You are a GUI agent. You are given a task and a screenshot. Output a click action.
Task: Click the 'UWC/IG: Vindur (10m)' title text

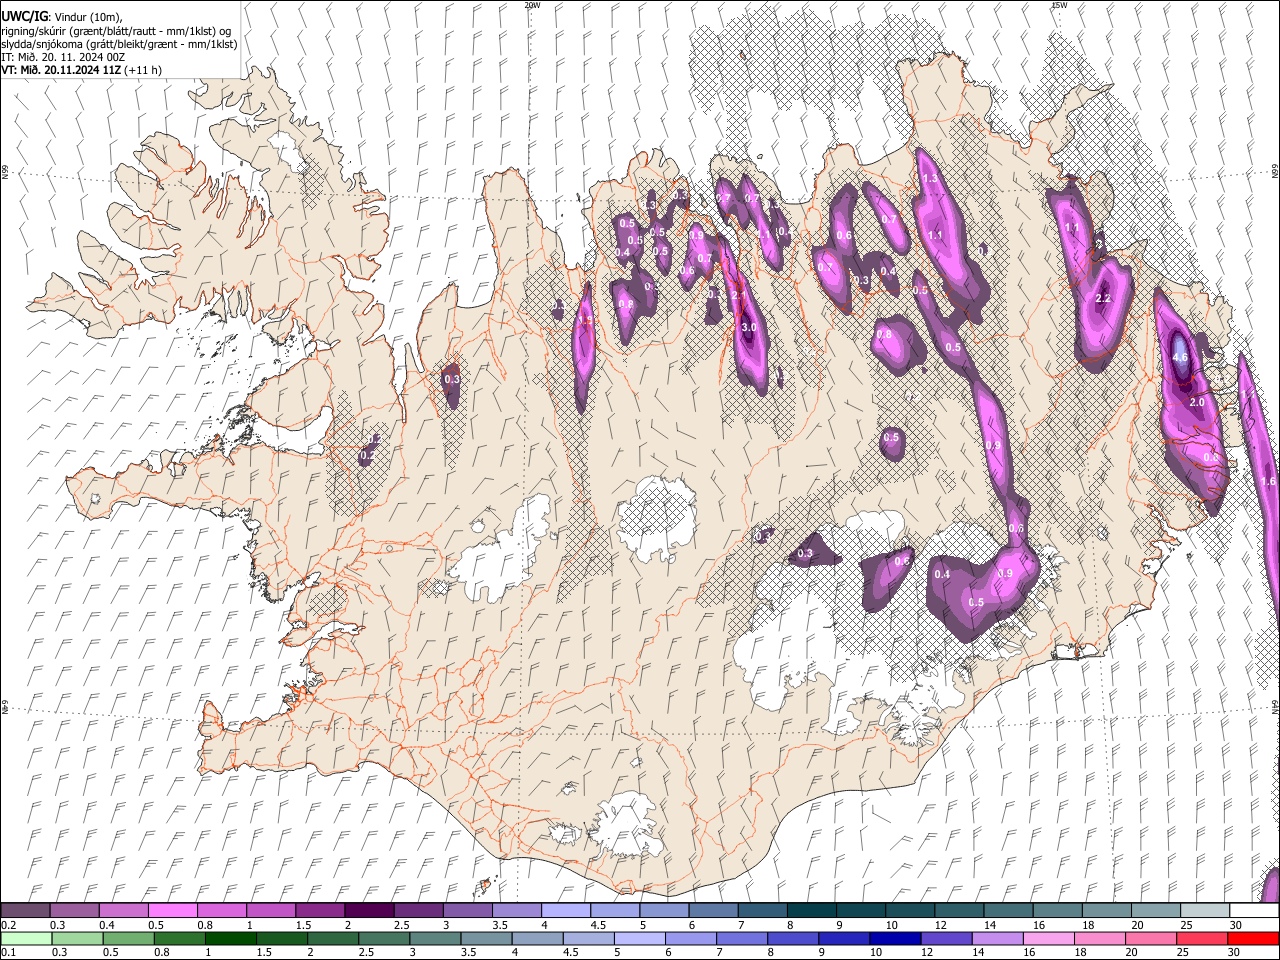(61, 17)
